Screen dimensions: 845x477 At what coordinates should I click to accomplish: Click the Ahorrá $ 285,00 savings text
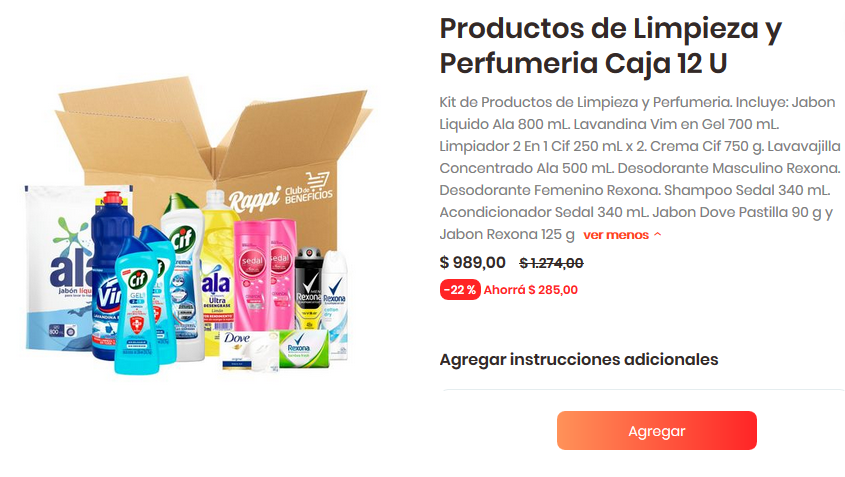[530, 289]
